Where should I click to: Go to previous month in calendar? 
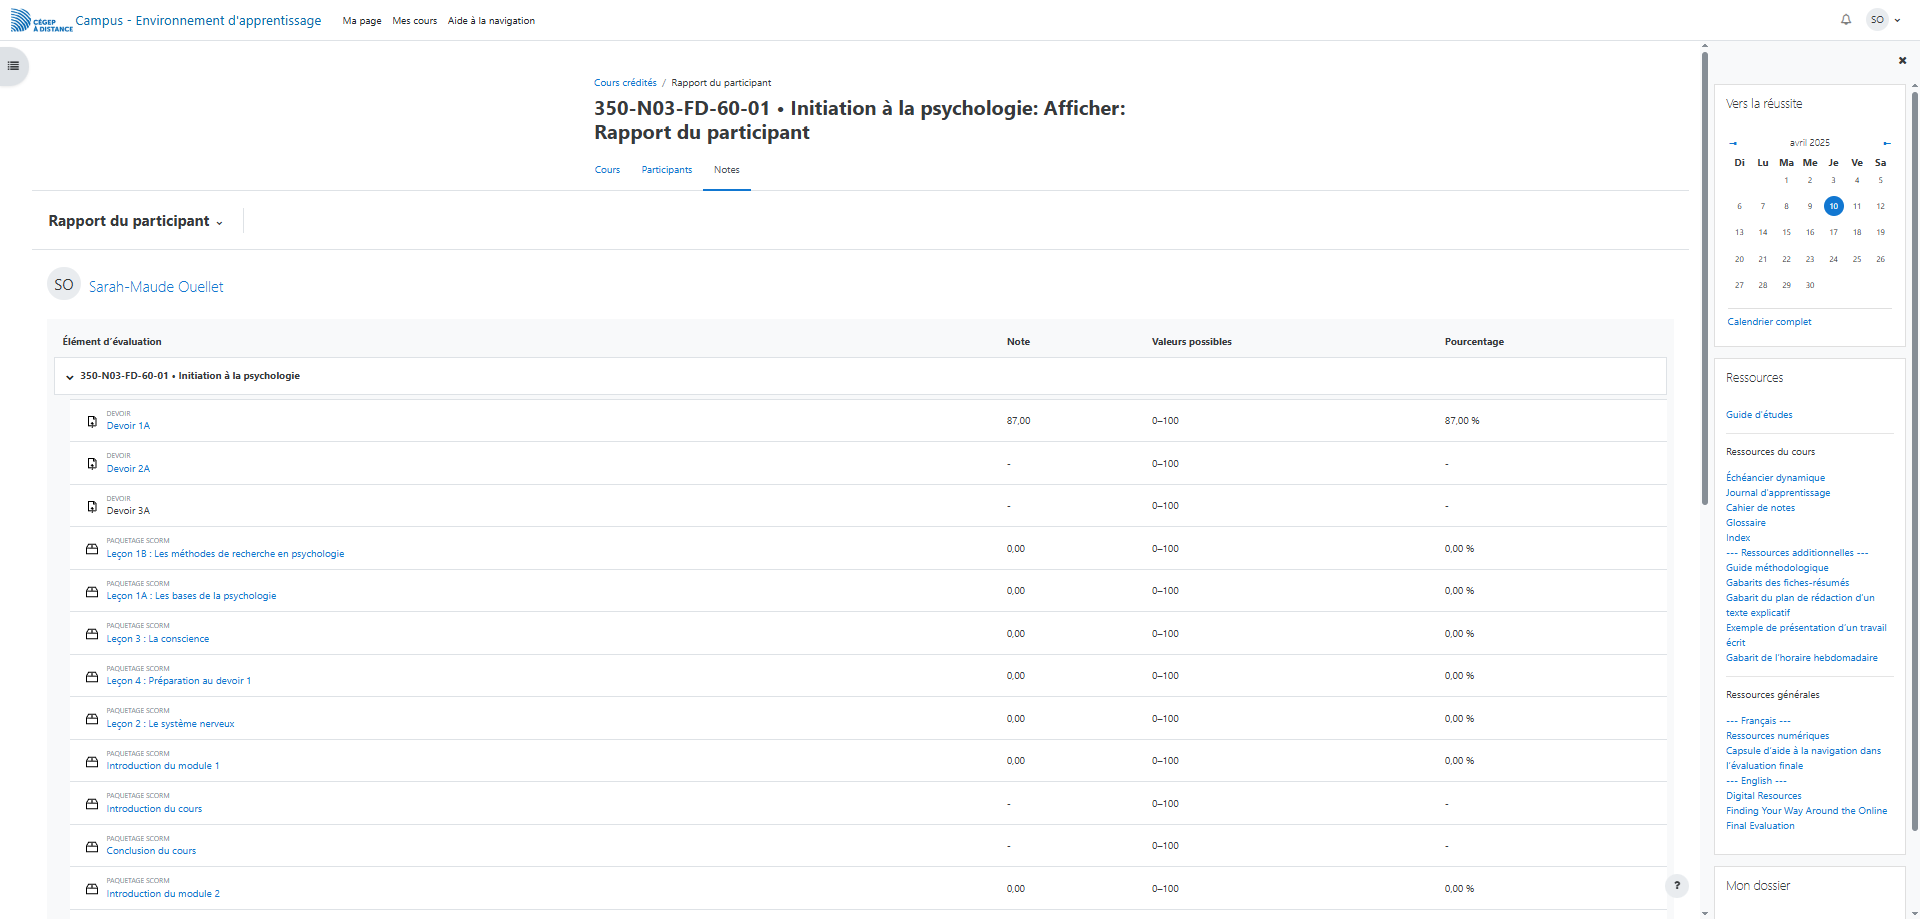click(1733, 143)
